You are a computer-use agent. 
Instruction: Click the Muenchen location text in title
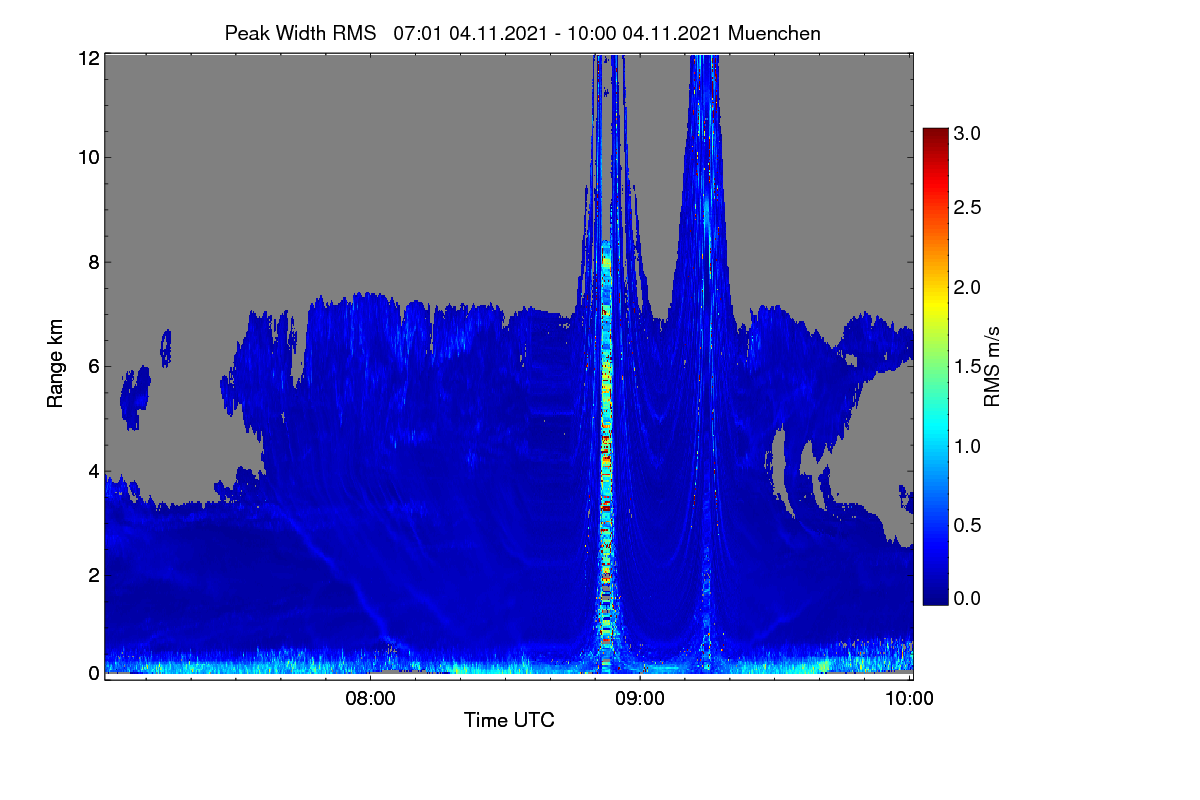coord(775,33)
